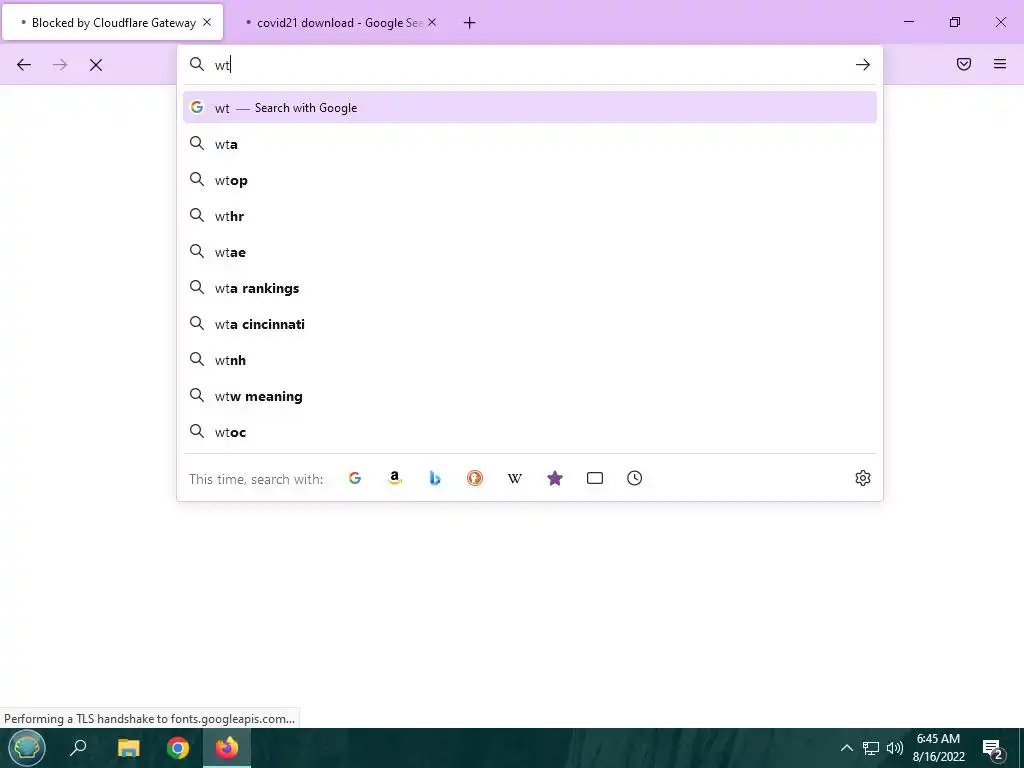1024x768 pixels.
Task: Choose the 'wta' suggestion
Action: 530,144
